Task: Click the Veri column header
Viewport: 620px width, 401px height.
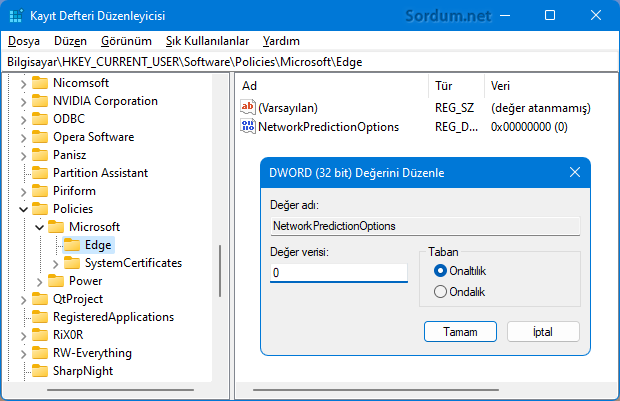Action: click(x=550, y=86)
